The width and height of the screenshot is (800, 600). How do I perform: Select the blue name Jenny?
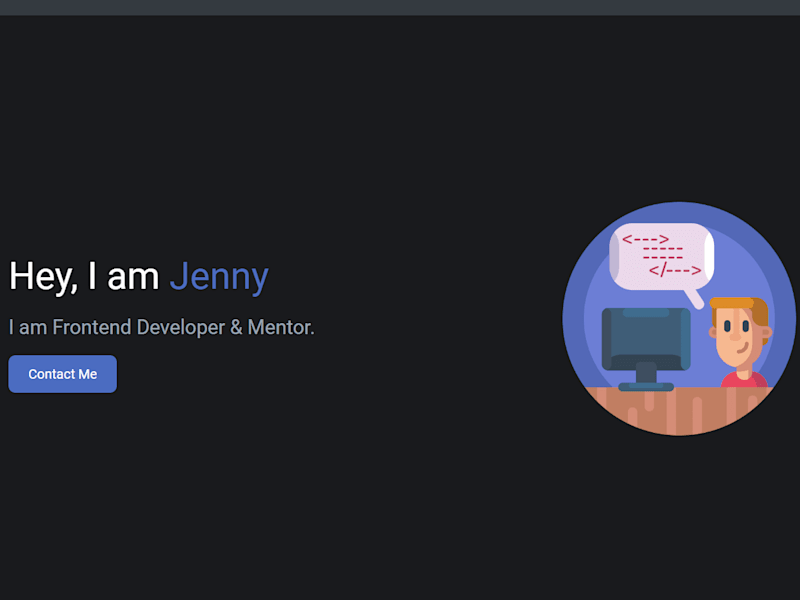point(219,277)
